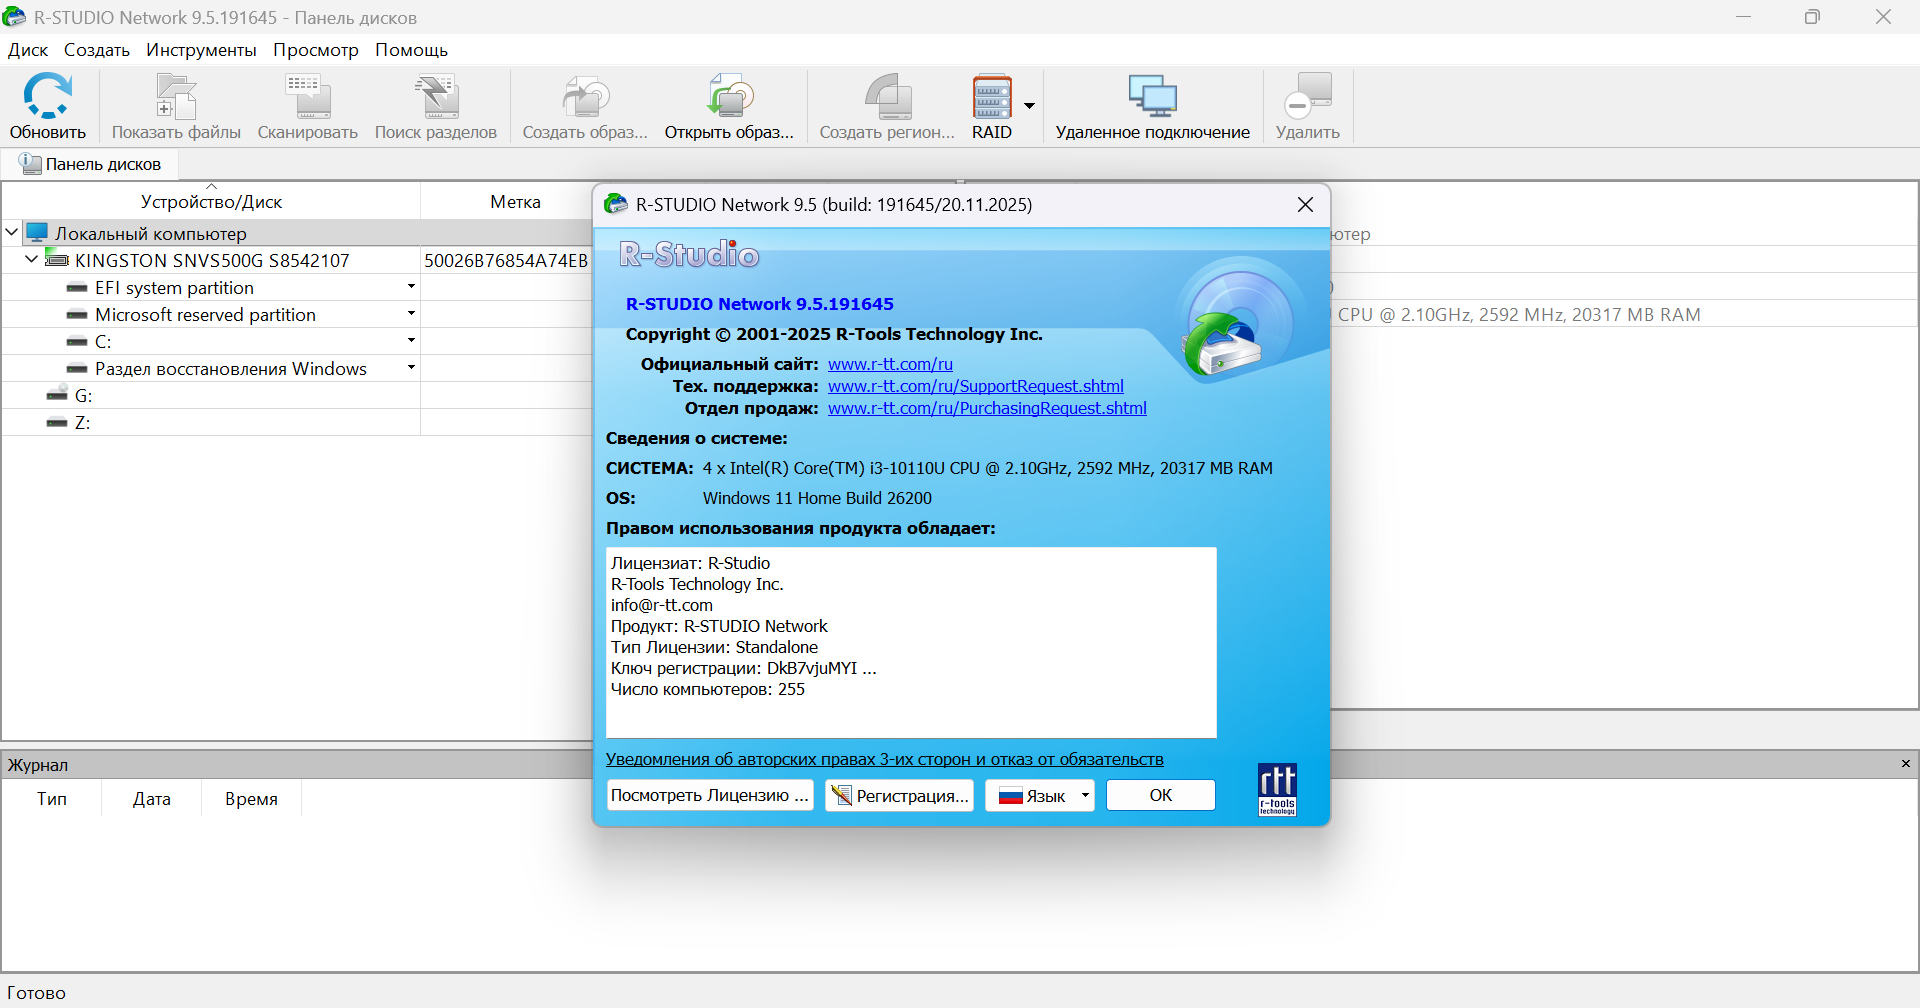This screenshot has height=1008, width=1920.
Task: Click the Создать образ toolbar icon
Action: [585, 97]
